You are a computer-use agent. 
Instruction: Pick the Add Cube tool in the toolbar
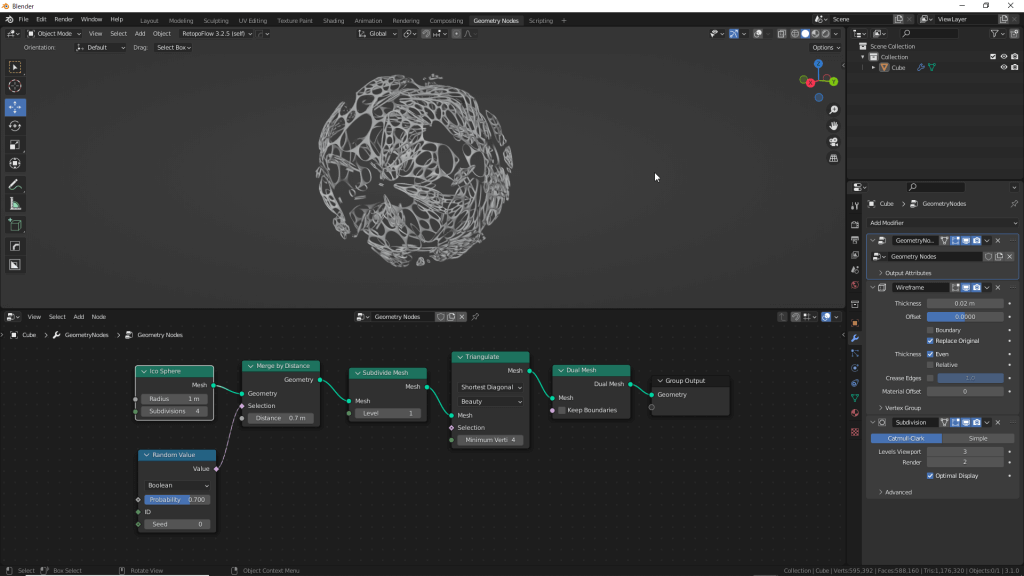pos(15,224)
